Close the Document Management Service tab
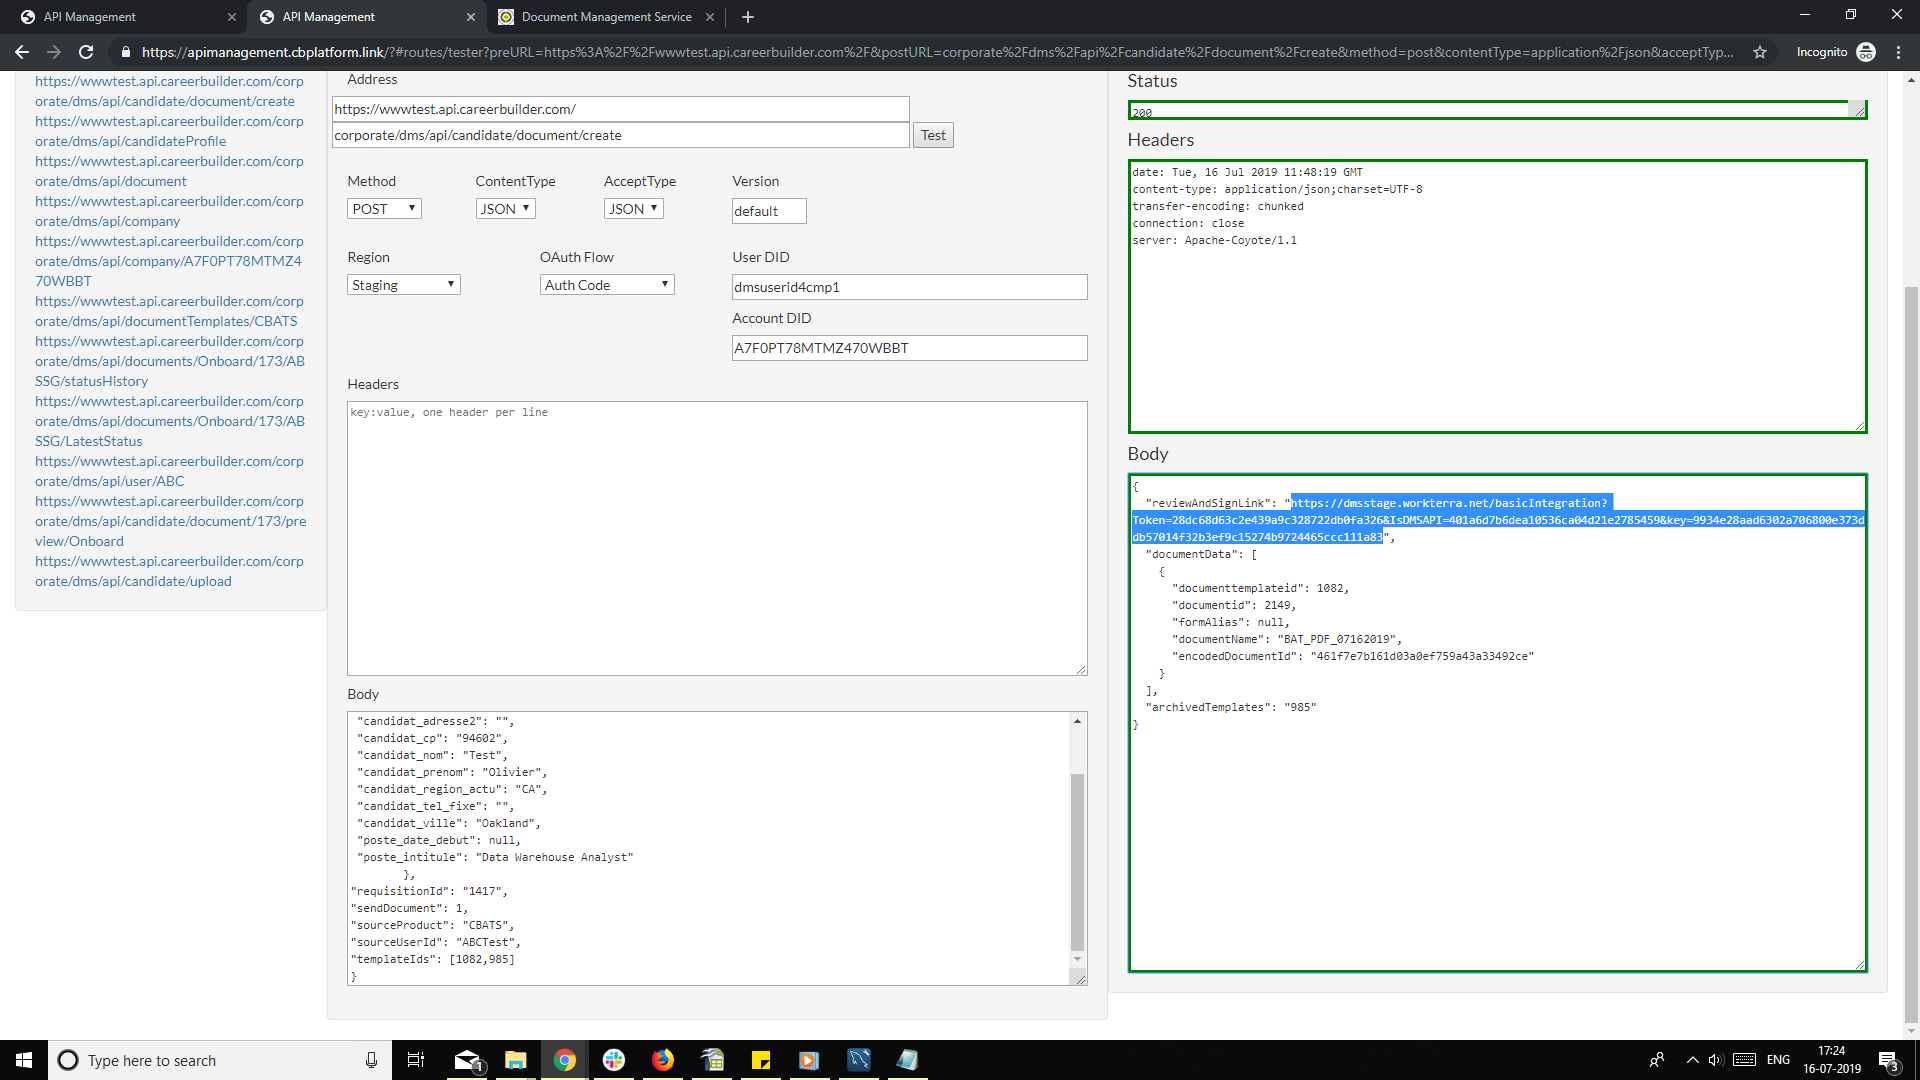1920x1080 pixels. click(x=710, y=17)
